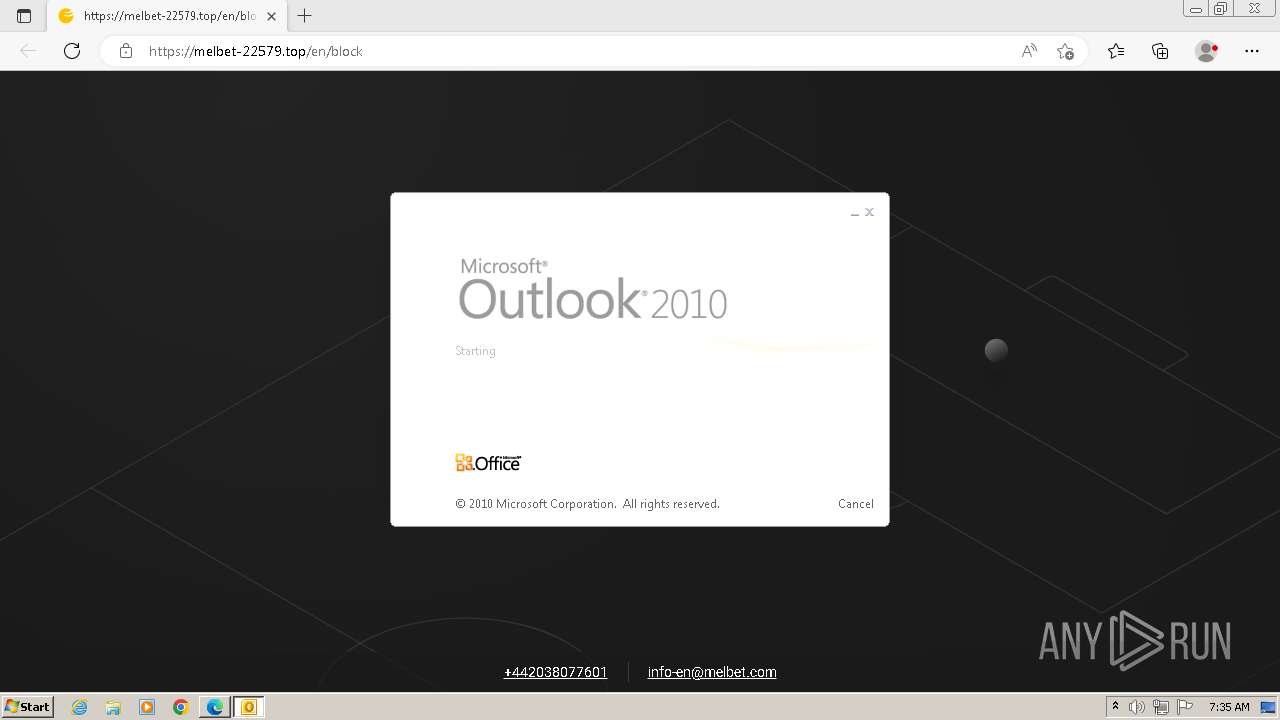
Task: Call the phone link +442038077601
Action: [555, 672]
